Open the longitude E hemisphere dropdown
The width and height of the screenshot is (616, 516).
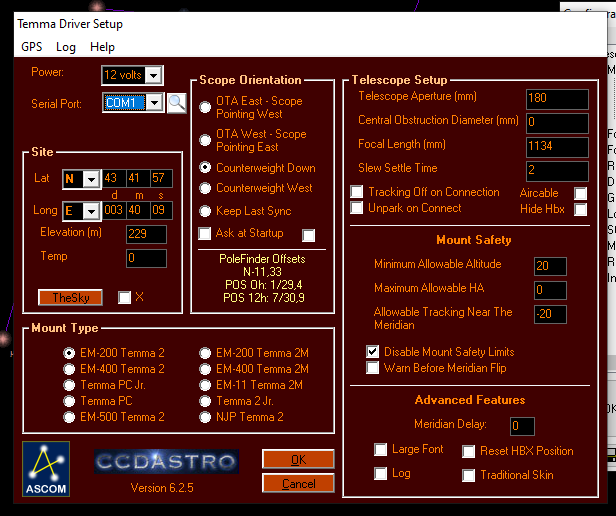click(x=91, y=211)
